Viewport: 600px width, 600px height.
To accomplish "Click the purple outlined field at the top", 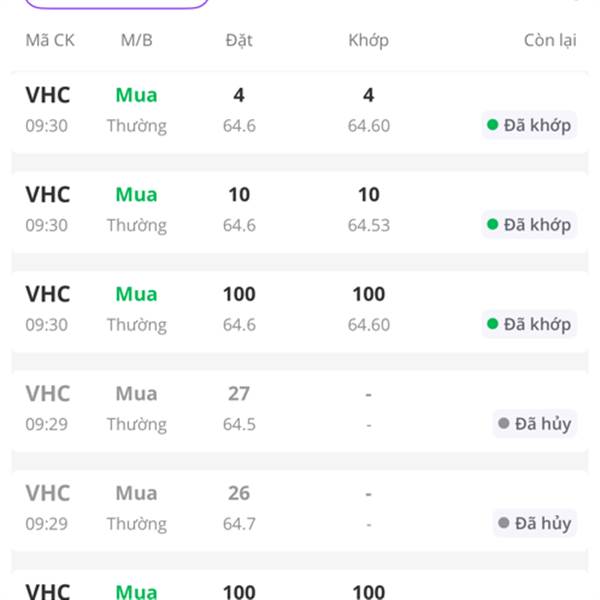I will point(117,3).
